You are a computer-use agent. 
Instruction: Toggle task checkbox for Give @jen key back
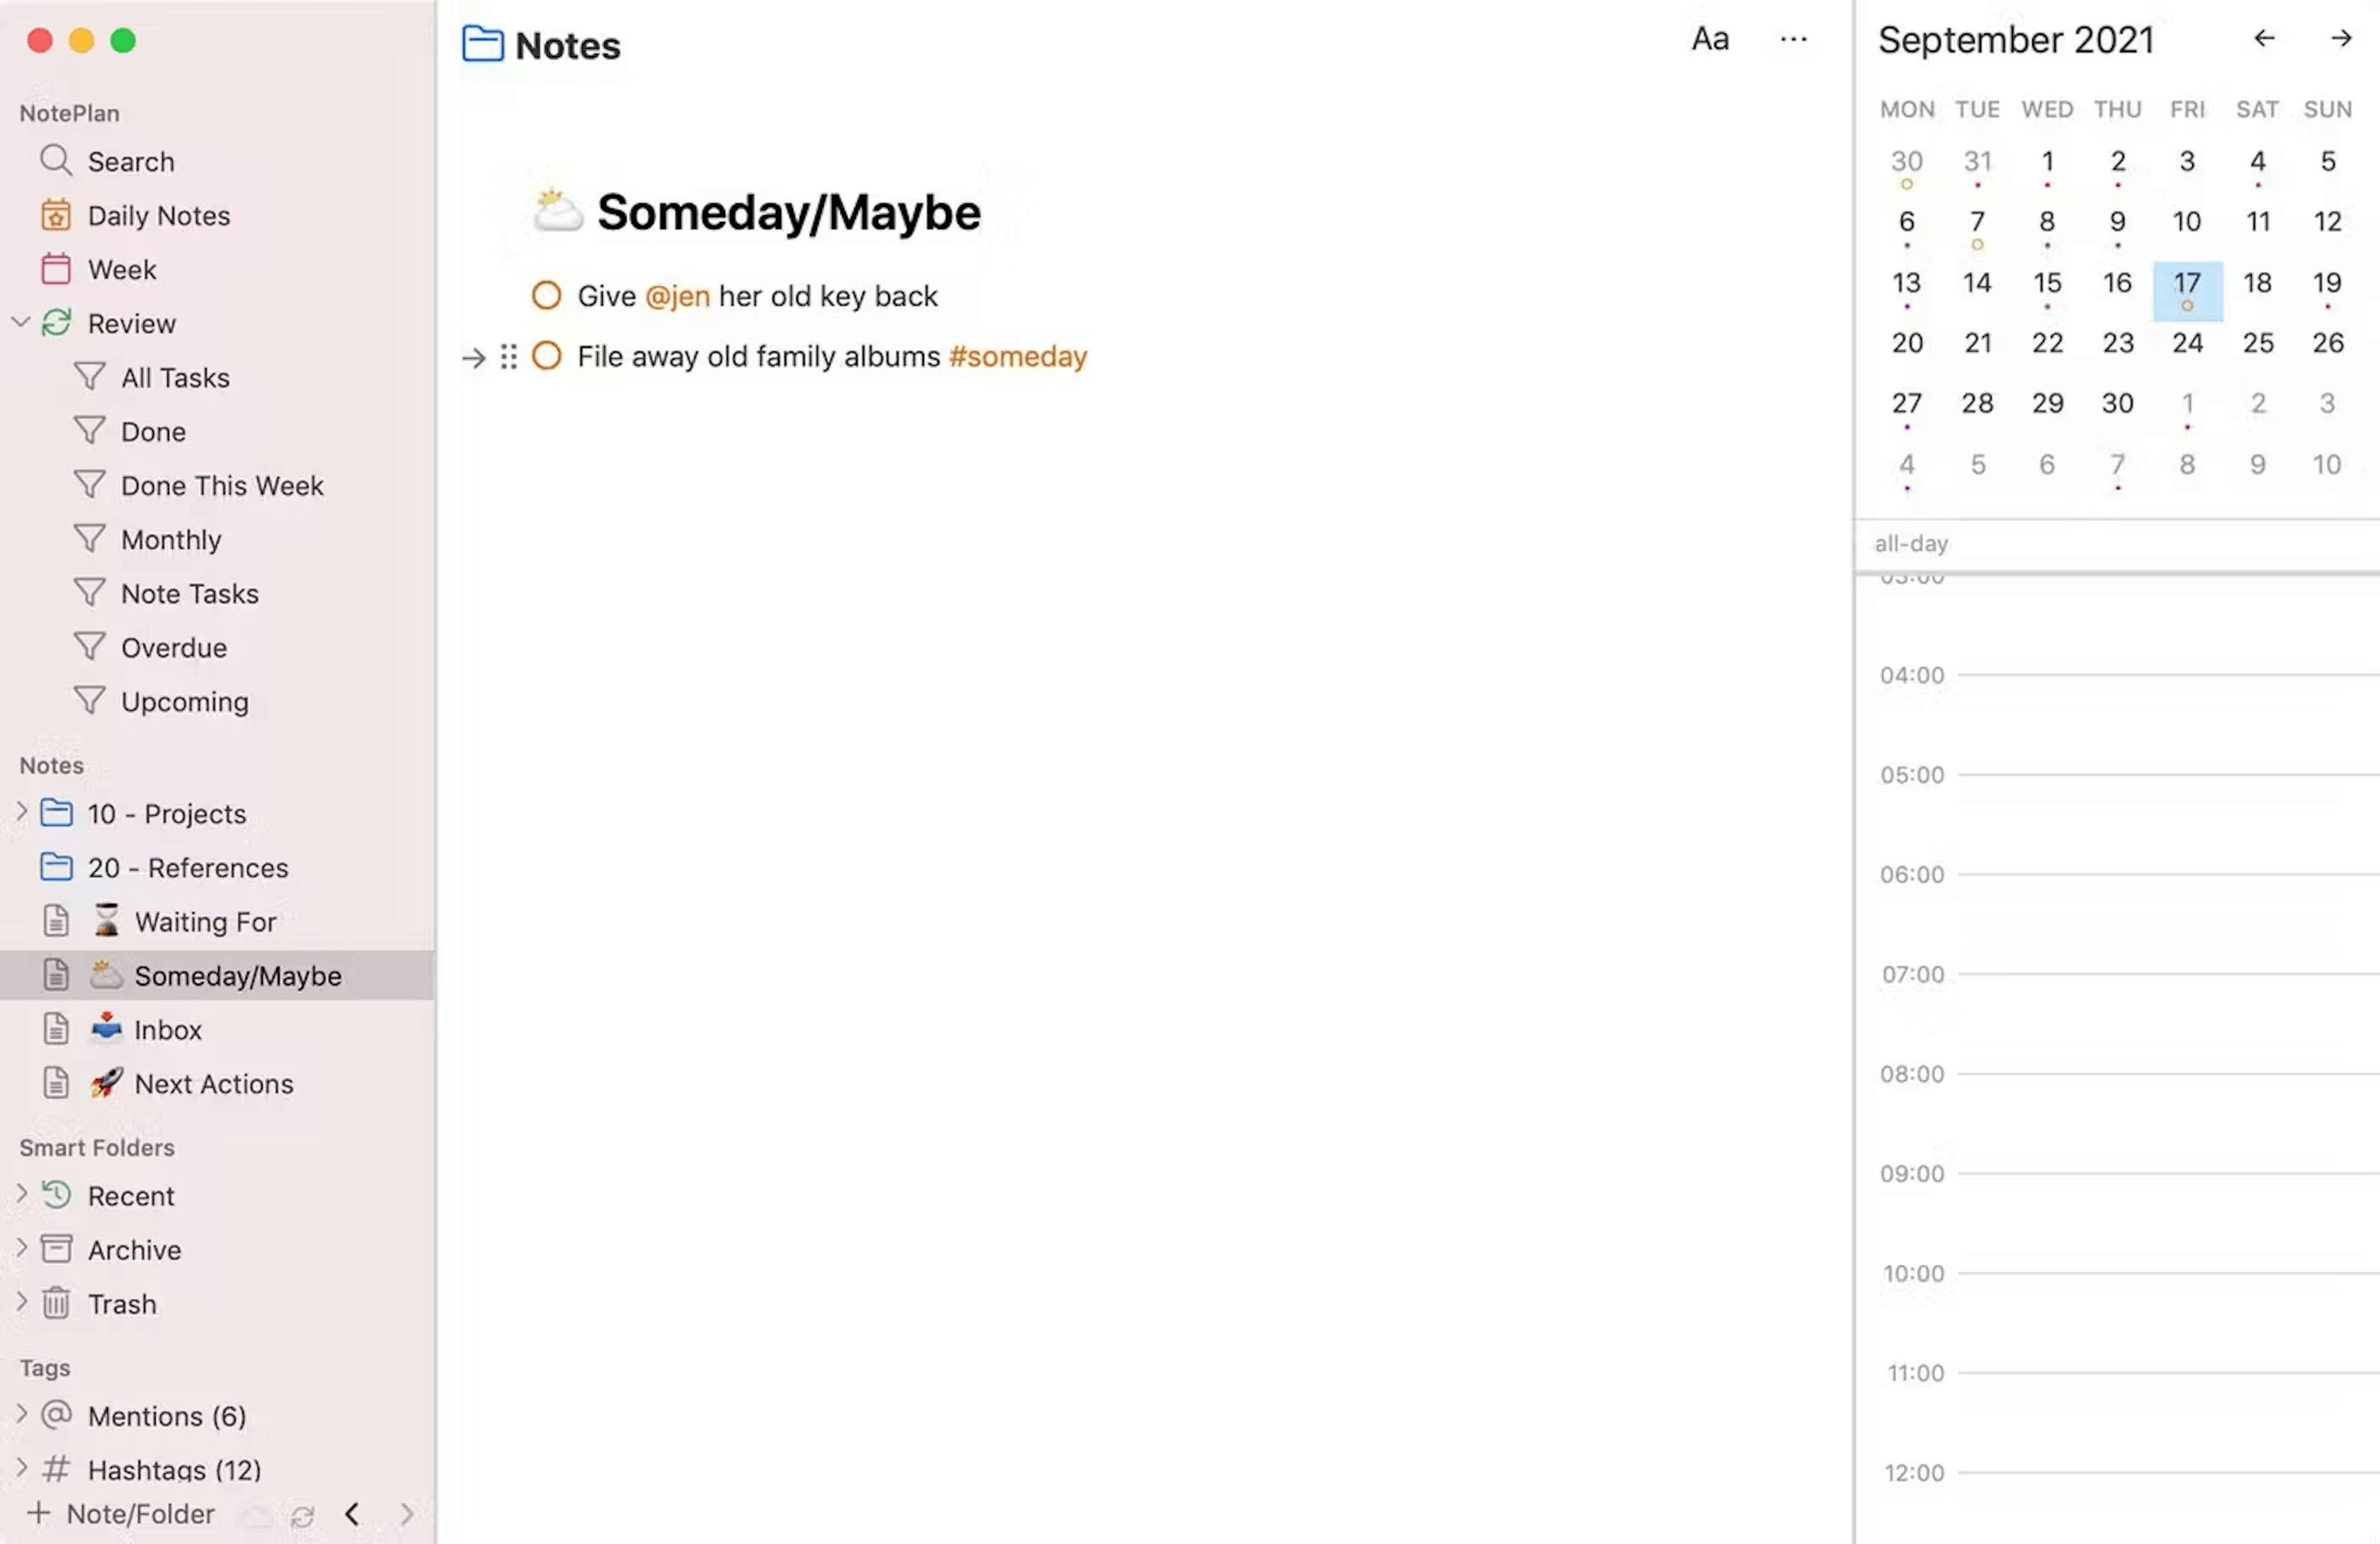point(547,295)
